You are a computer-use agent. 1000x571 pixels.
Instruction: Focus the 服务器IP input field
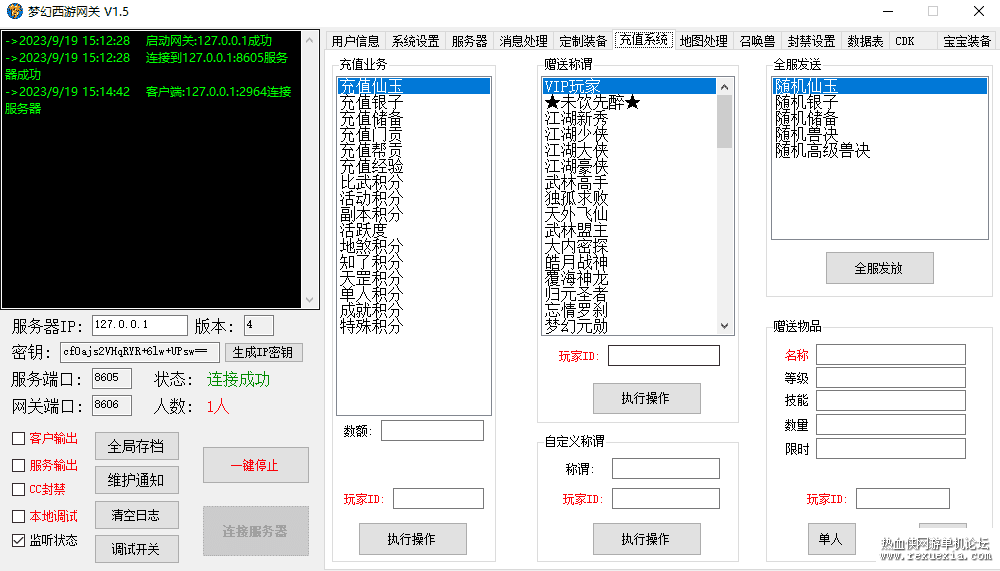(x=140, y=325)
